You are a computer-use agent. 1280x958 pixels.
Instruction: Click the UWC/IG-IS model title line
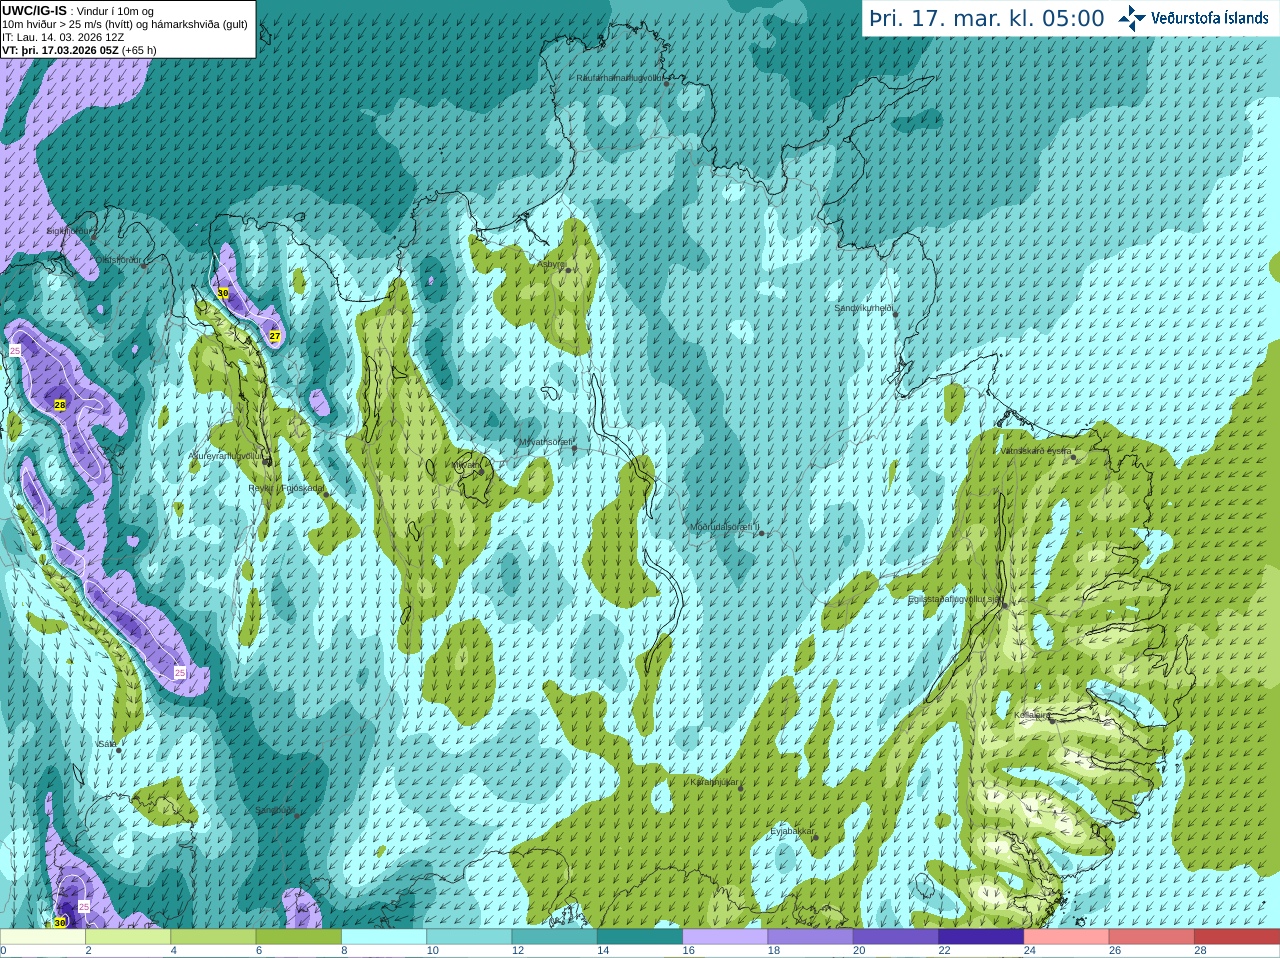(78, 11)
